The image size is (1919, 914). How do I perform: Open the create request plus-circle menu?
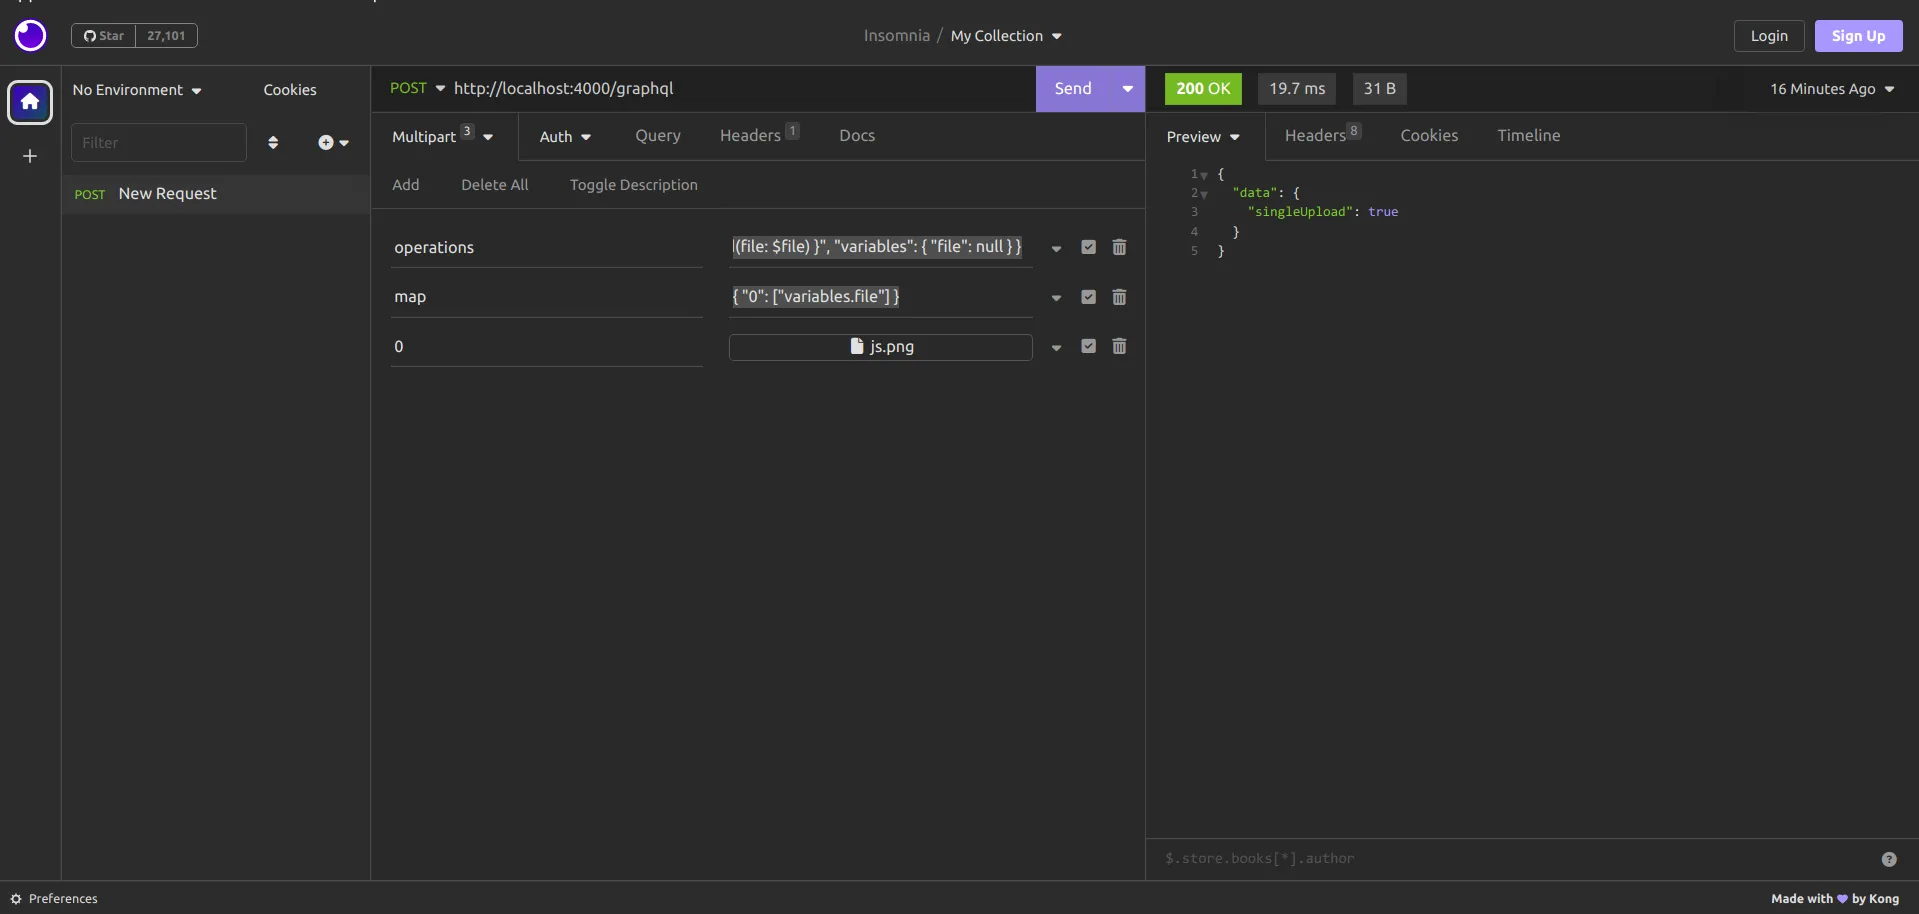click(x=332, y=143)
